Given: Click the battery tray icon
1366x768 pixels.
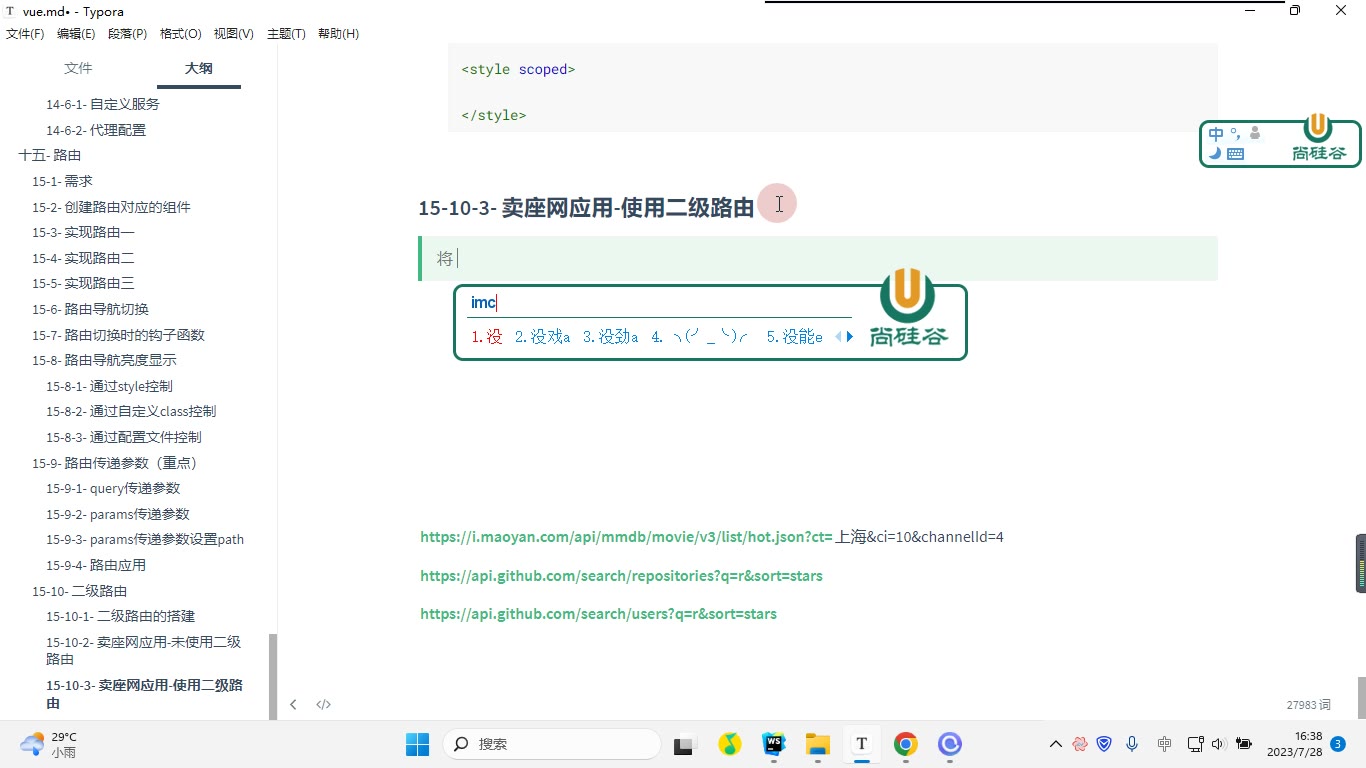Looking at the screenshot, I should point(1244,744).
